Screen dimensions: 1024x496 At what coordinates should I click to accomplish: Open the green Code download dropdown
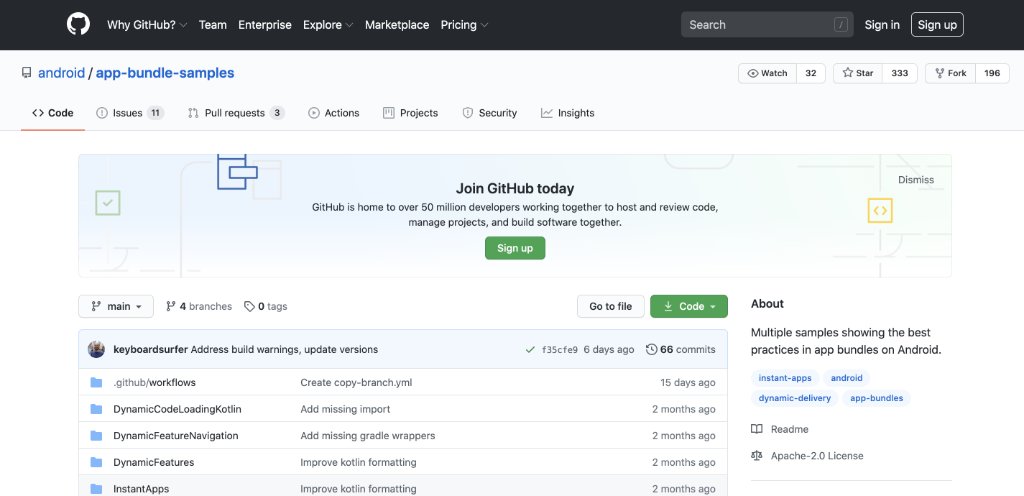click(688, 306)
